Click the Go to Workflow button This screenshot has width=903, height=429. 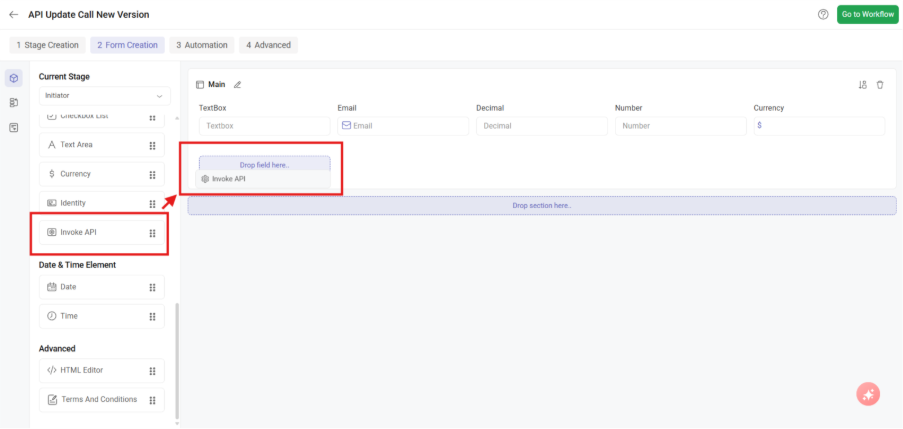866,15
